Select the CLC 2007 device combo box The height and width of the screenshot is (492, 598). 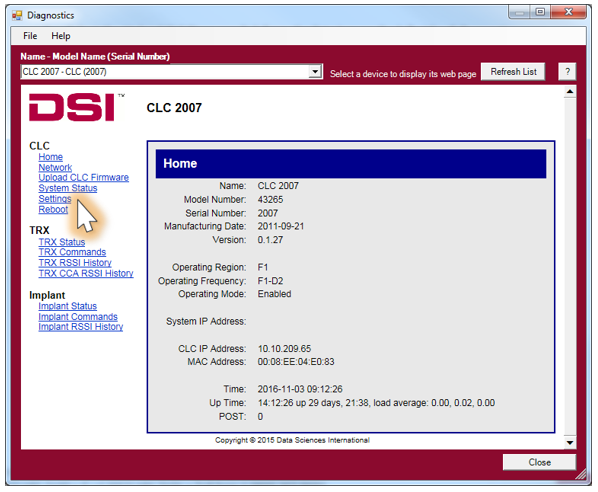[171, 72]
